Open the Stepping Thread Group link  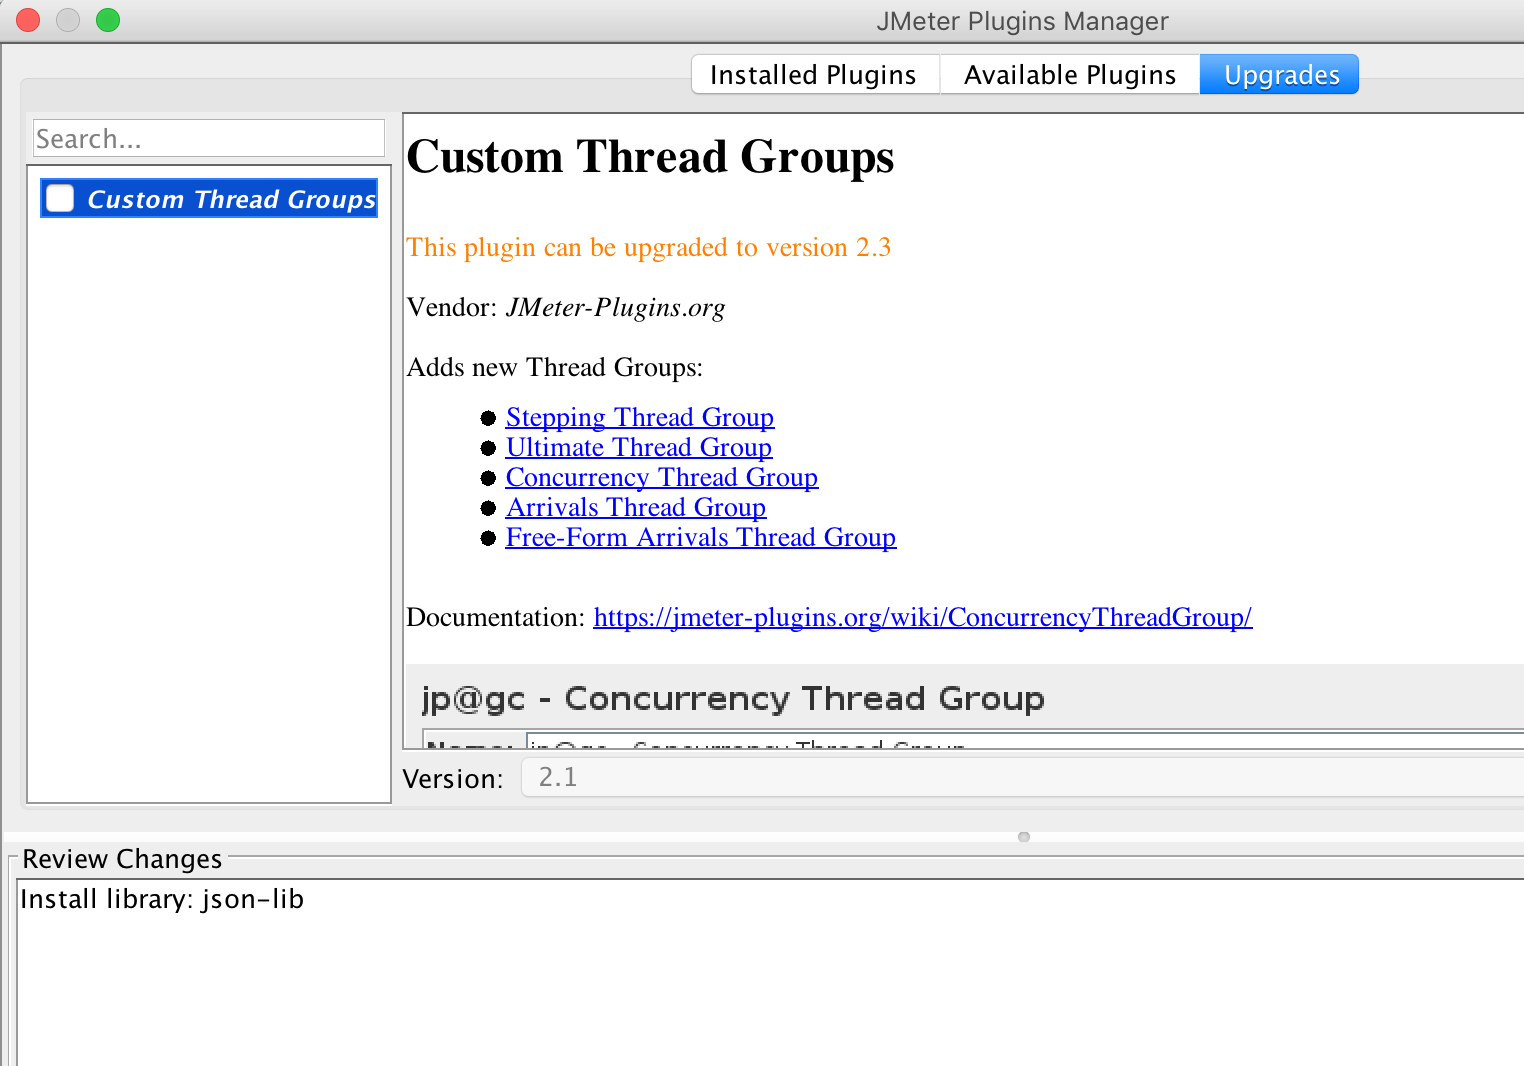coord(640,417)
